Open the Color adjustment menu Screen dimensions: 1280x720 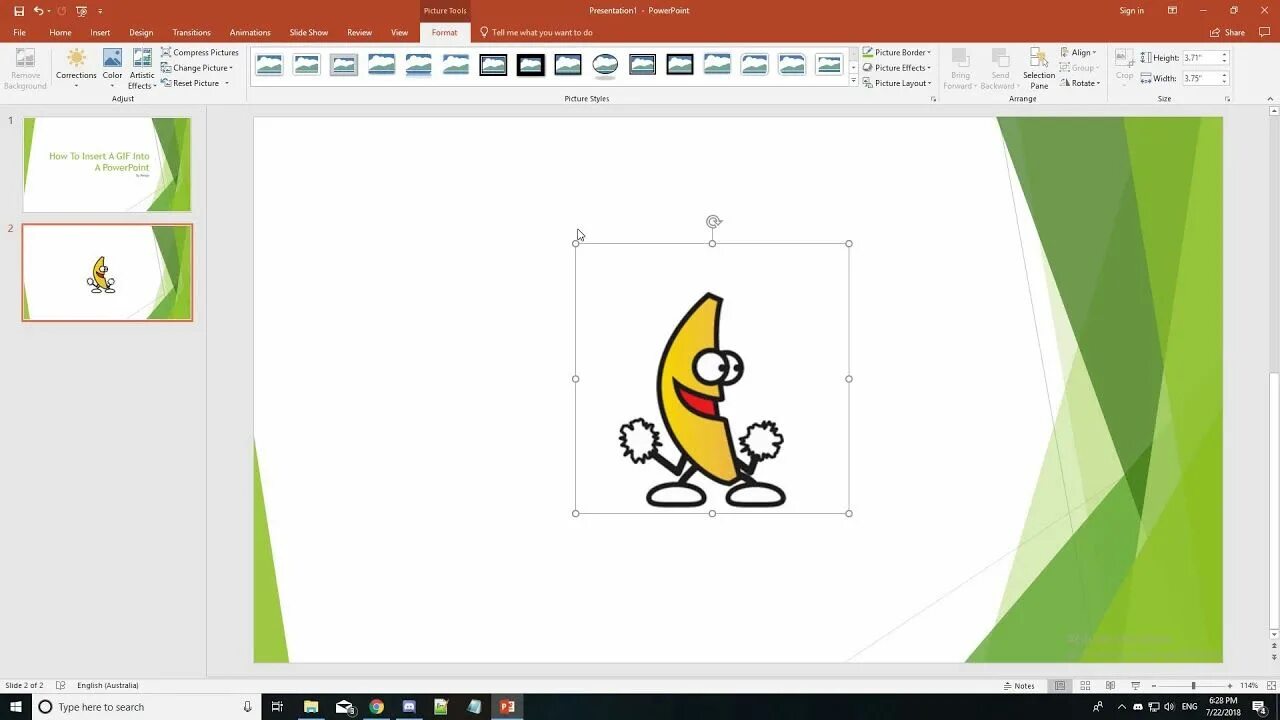[112, 68]
